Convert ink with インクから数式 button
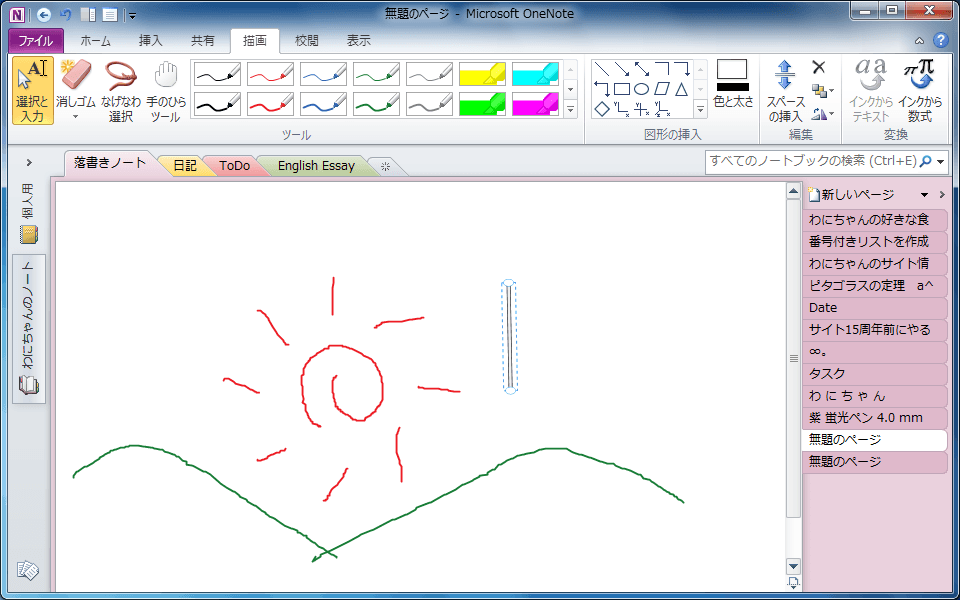The image size is (960, 600). (920, 91)
